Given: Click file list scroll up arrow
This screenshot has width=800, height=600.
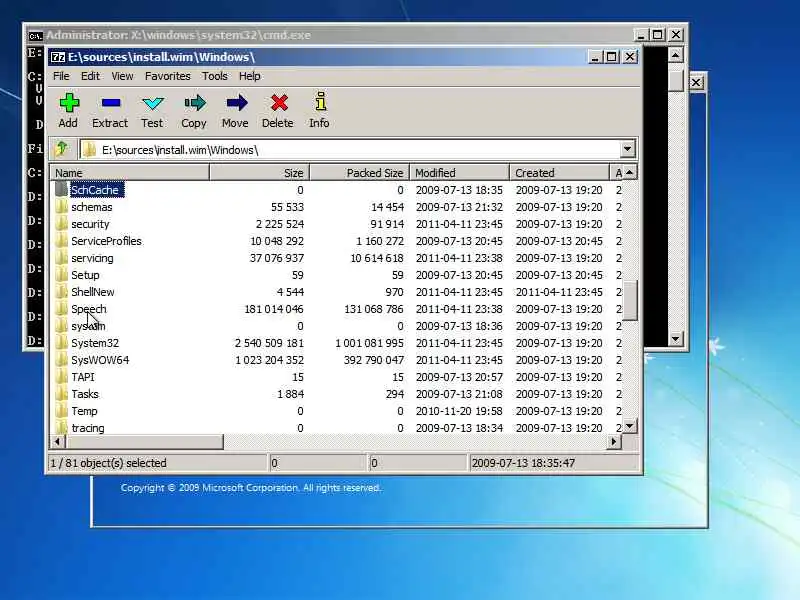Looking at the screenshot, I should point(630,173).
